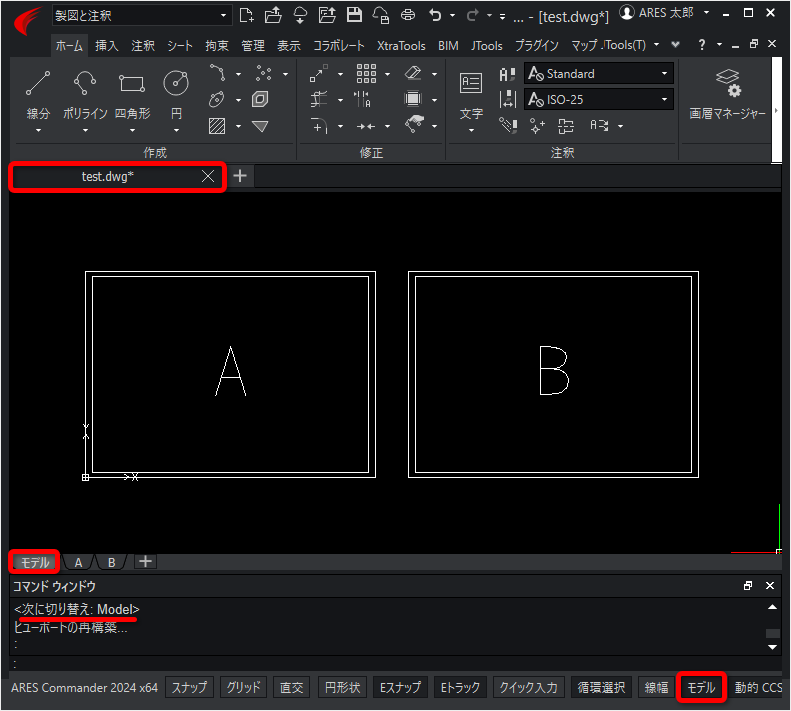Switch to the 注釈 ribbon tab

click(143, 46)
